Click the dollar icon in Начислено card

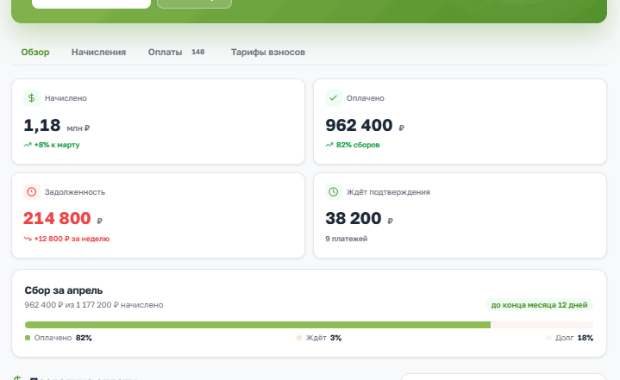[x=32, y=98]
